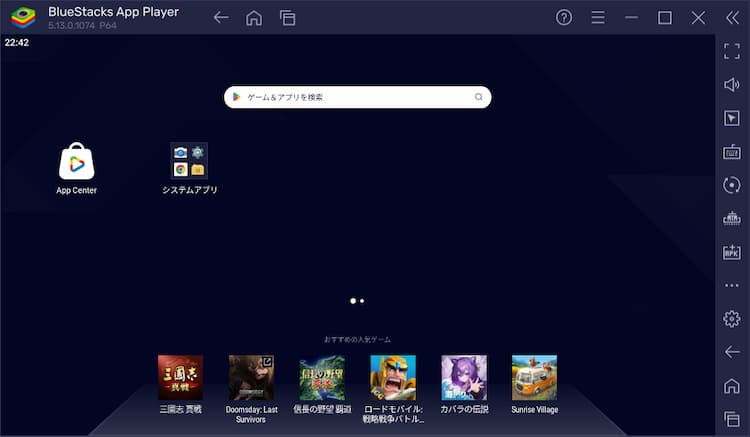The width and height of the screenshot is (750, 437).
Task: Toggle cursor lock in the sidebar
Action: click(x=732, y=118)
